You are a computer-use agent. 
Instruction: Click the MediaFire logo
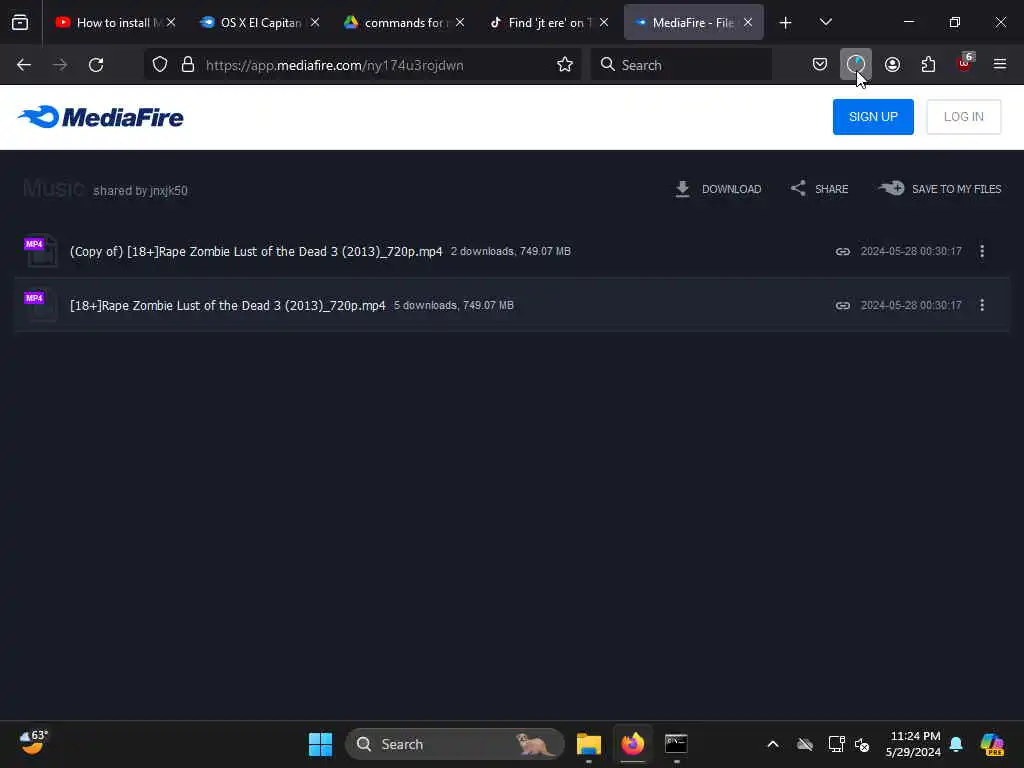pos(101,117)
